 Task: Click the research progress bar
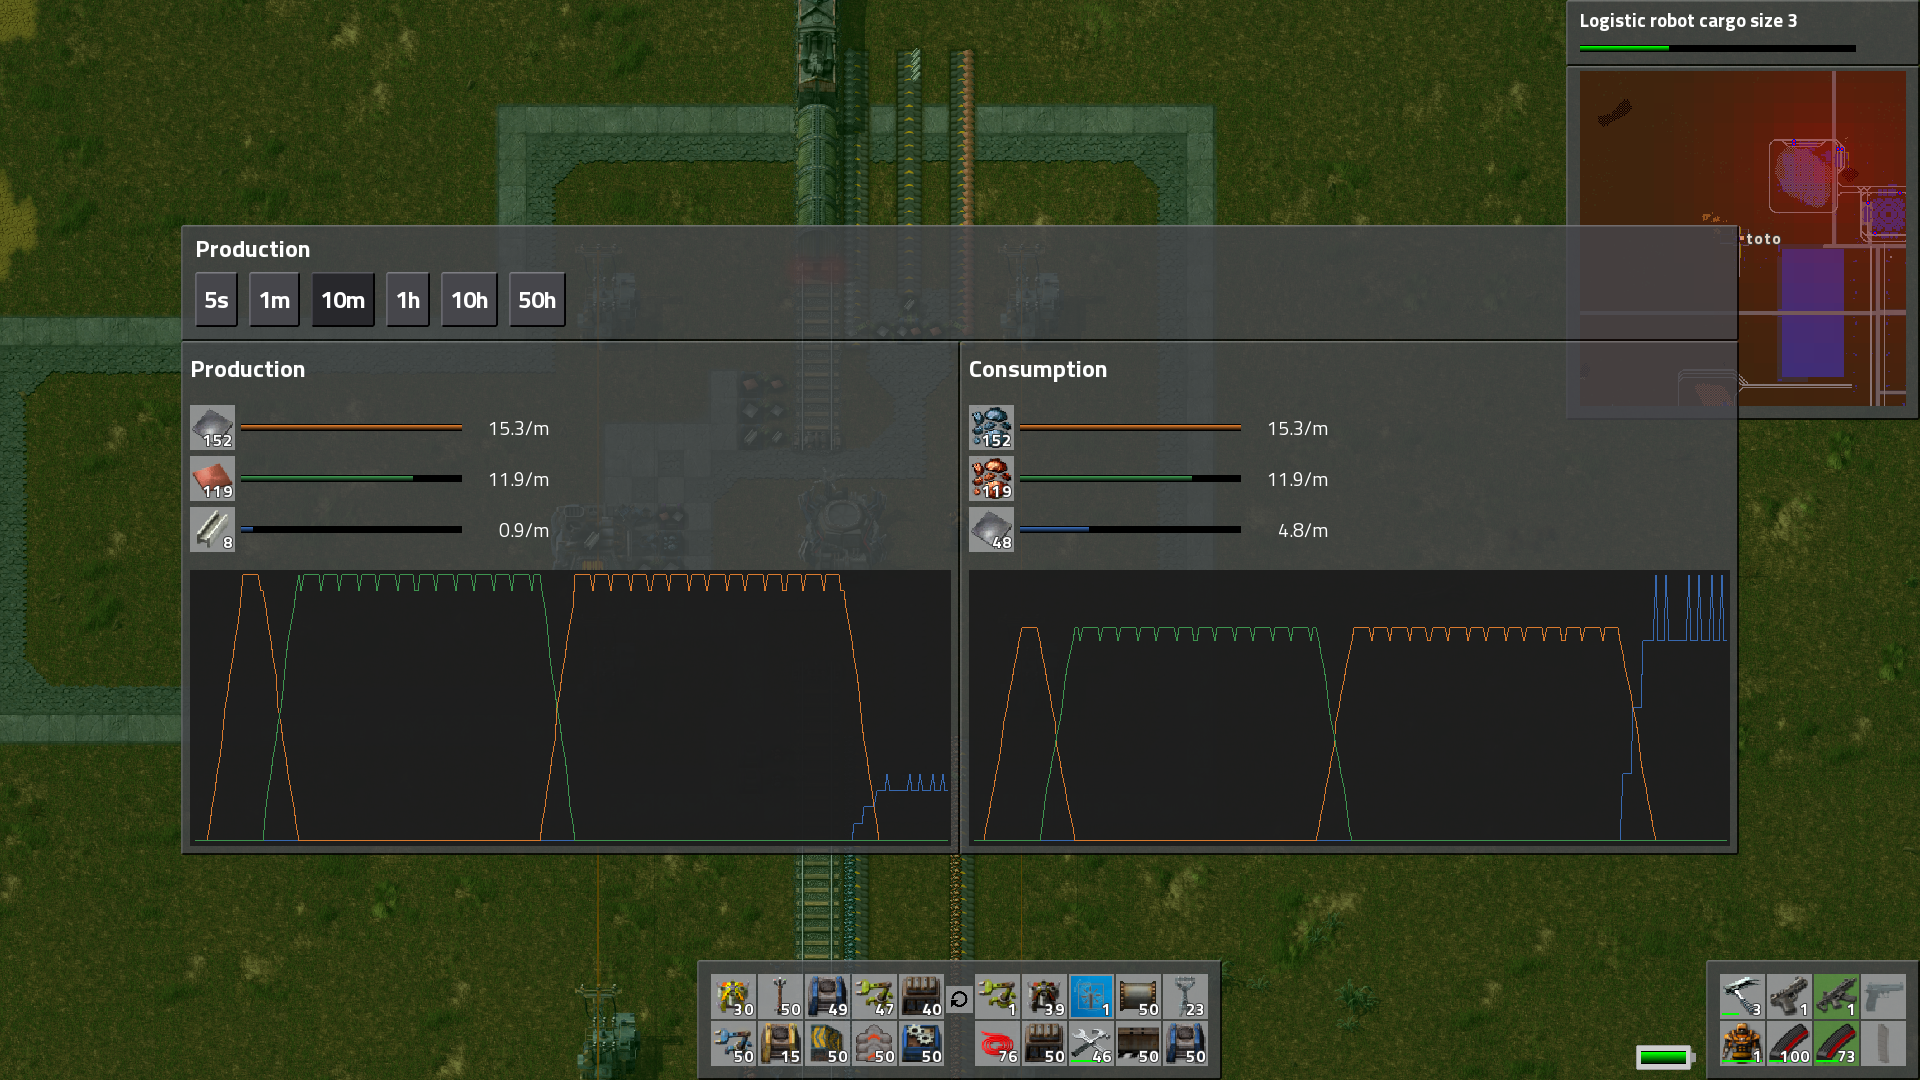(x=1717, y=48)
